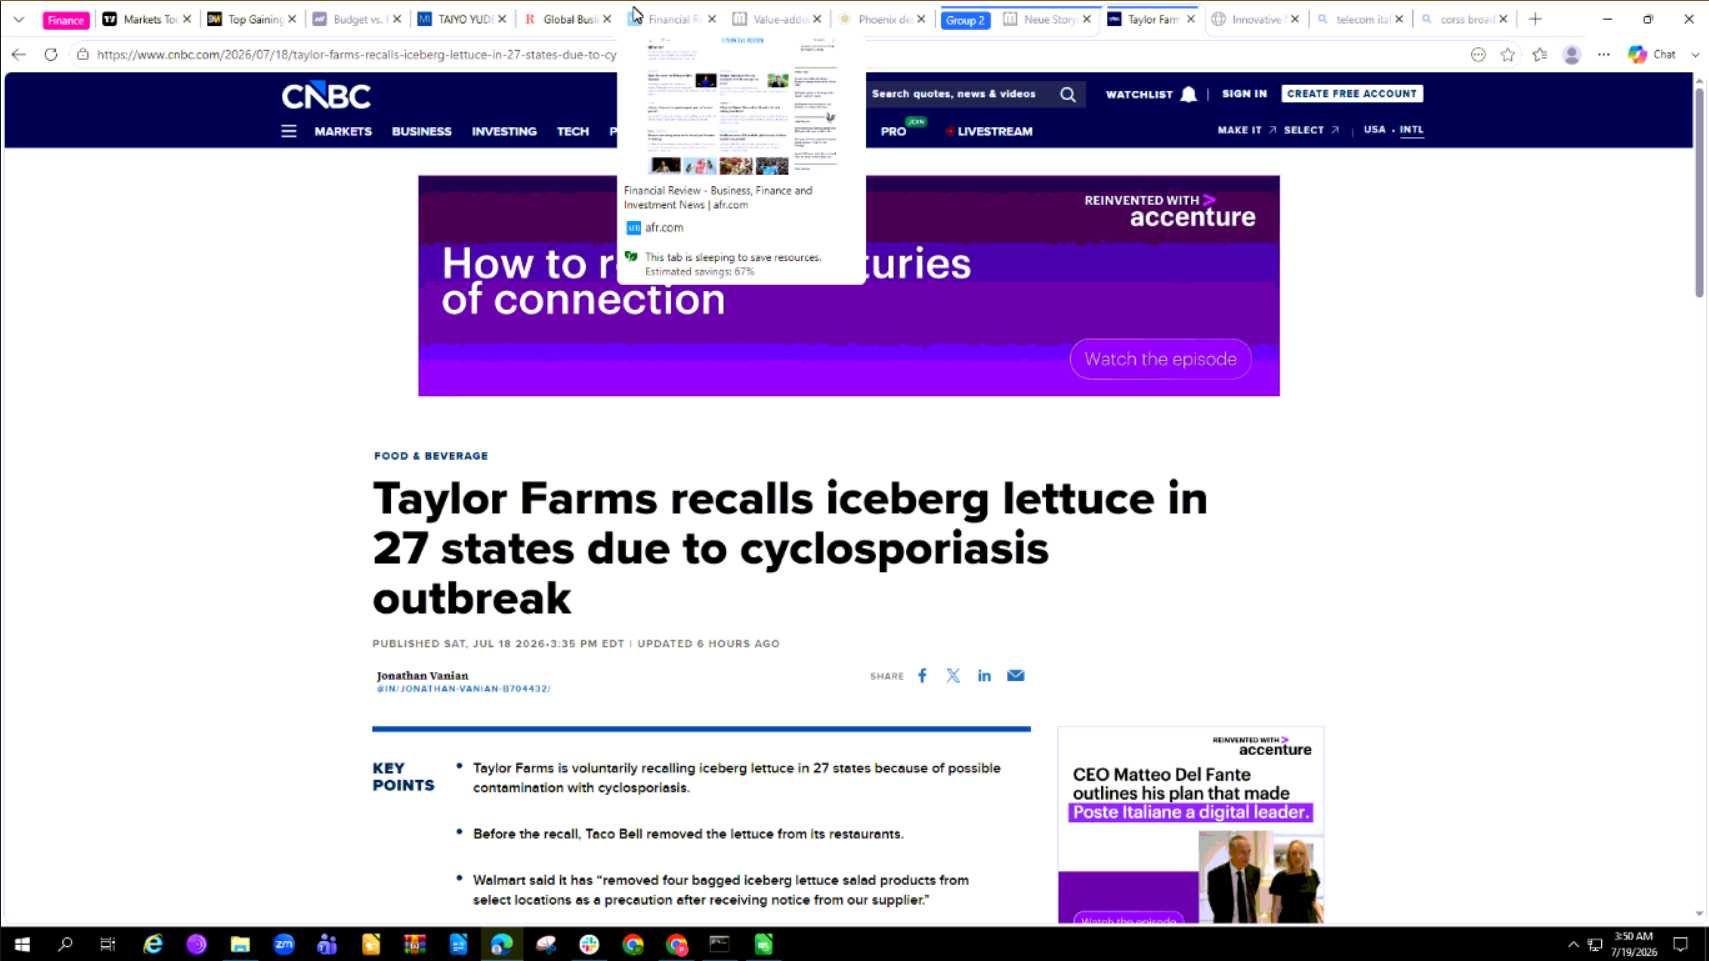This screenshot has height=961, width=1709.
Task: Close the Markets Today tab
Action: (x=187, y=19)
